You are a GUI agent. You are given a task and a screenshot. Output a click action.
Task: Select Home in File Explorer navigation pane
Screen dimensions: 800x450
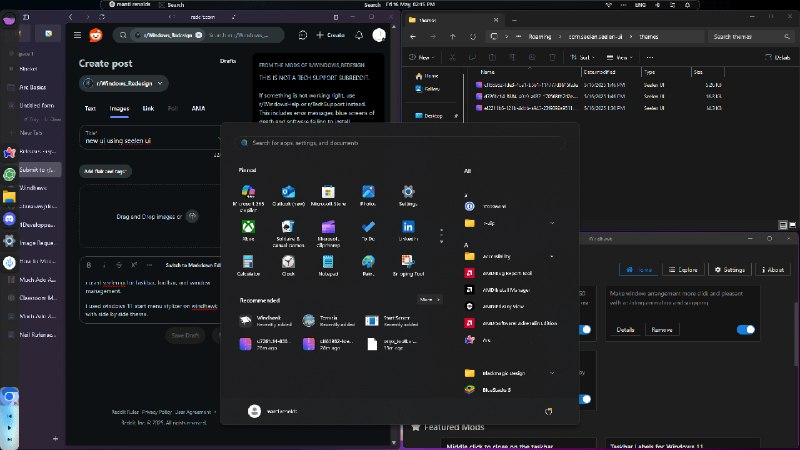click(x=427, y=76)
